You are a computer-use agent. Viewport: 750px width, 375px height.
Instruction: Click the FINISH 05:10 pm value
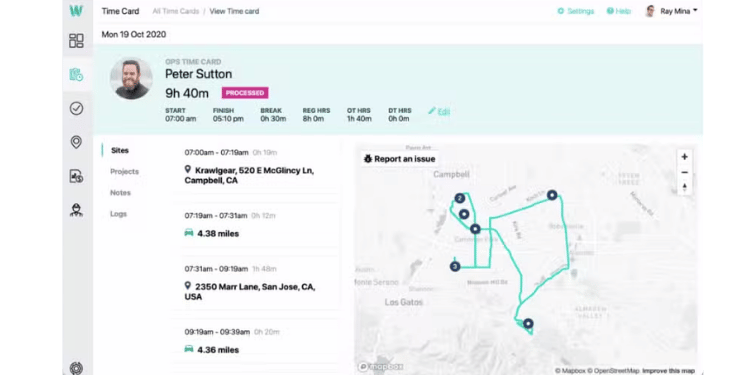[x=228, y=119]
